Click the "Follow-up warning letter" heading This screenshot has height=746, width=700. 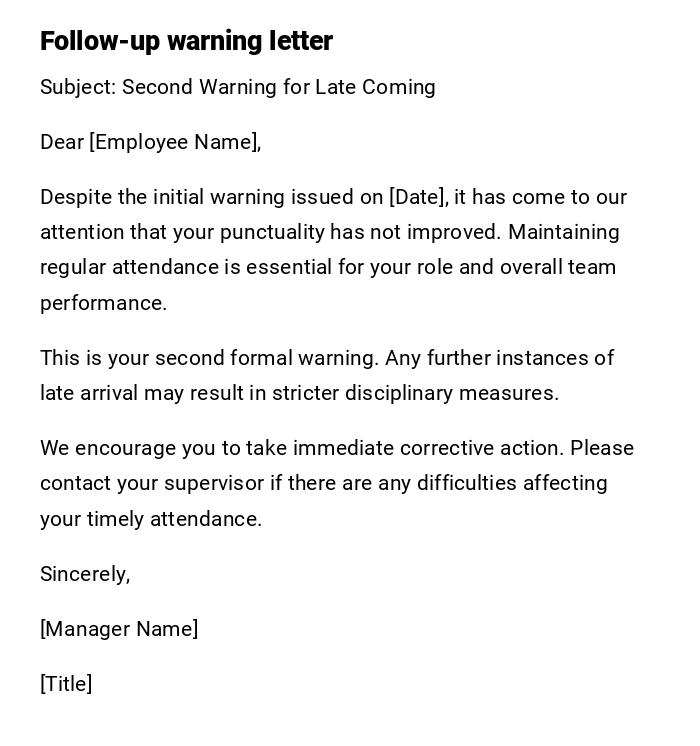pyautogui.click(x=186, y=41)
